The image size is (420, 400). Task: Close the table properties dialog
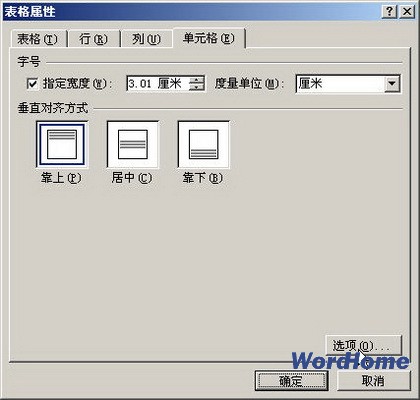pos(407,12)
